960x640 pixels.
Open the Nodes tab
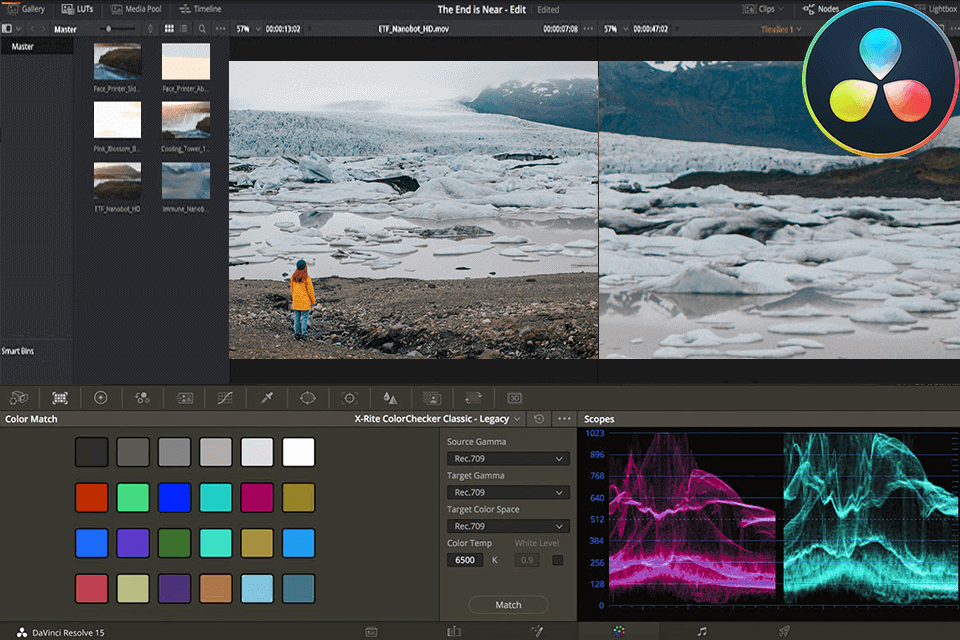coord(820,9)
